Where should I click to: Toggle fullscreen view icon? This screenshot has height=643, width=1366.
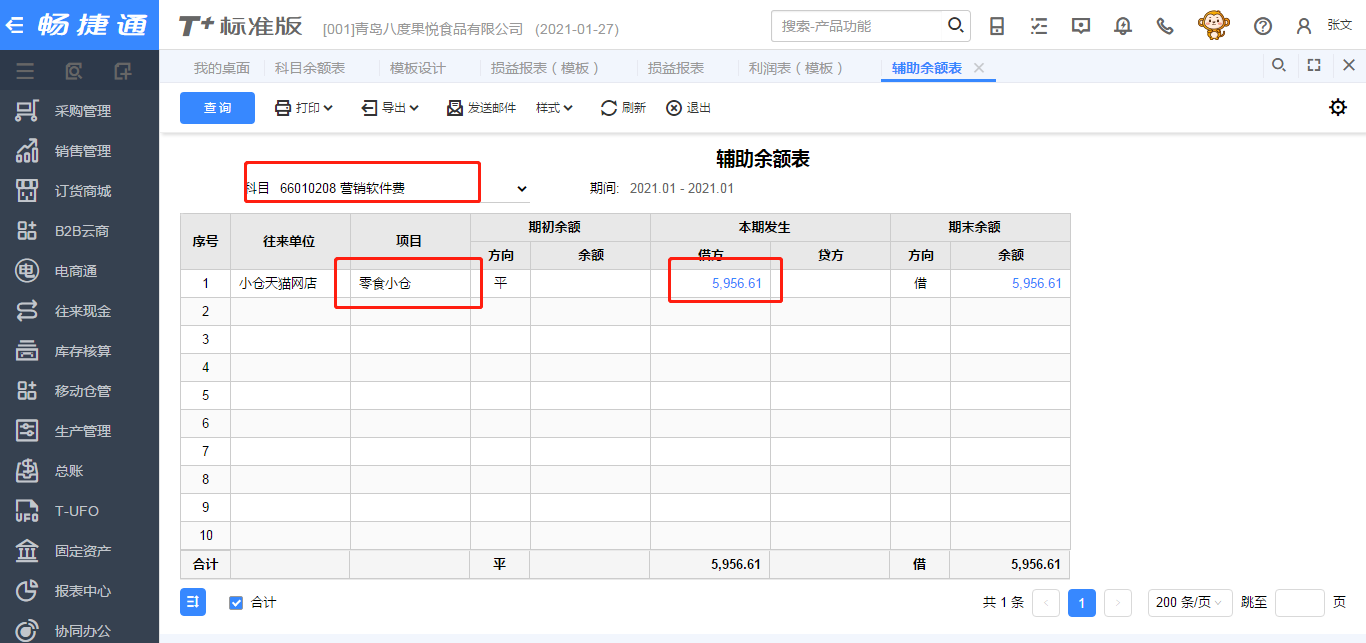[x=1314, y=65]
